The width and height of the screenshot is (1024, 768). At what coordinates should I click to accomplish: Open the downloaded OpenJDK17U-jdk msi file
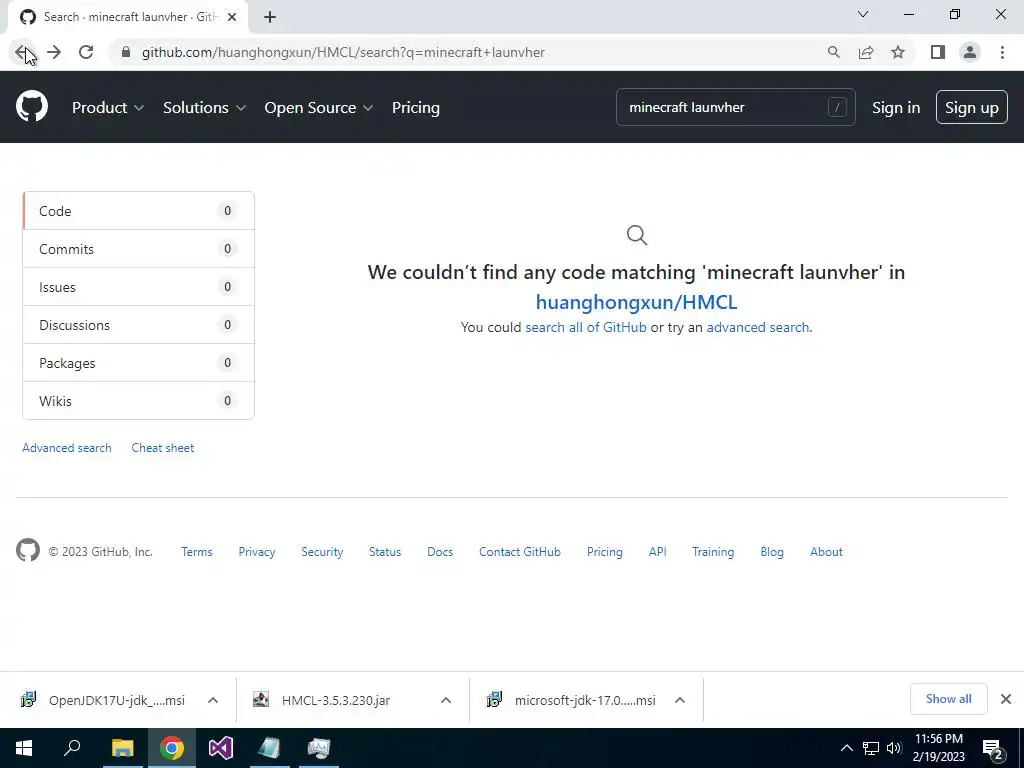pyautogui.click(x=104, y=700)
